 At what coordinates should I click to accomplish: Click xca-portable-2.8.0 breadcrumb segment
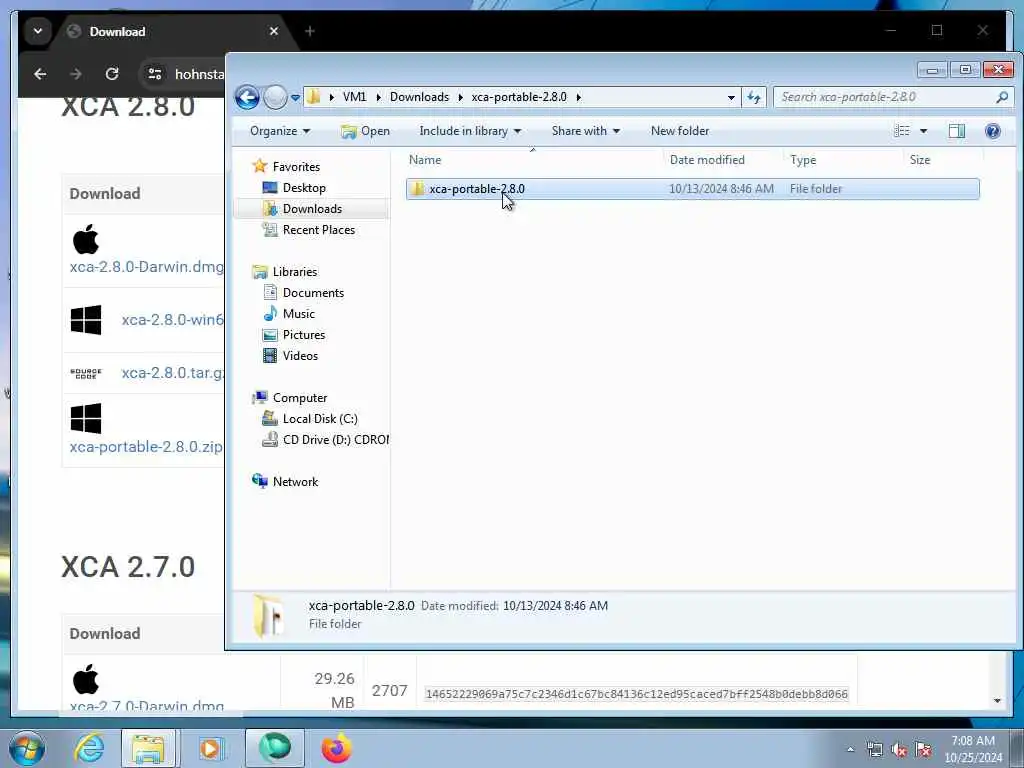(x=519, y=97)
